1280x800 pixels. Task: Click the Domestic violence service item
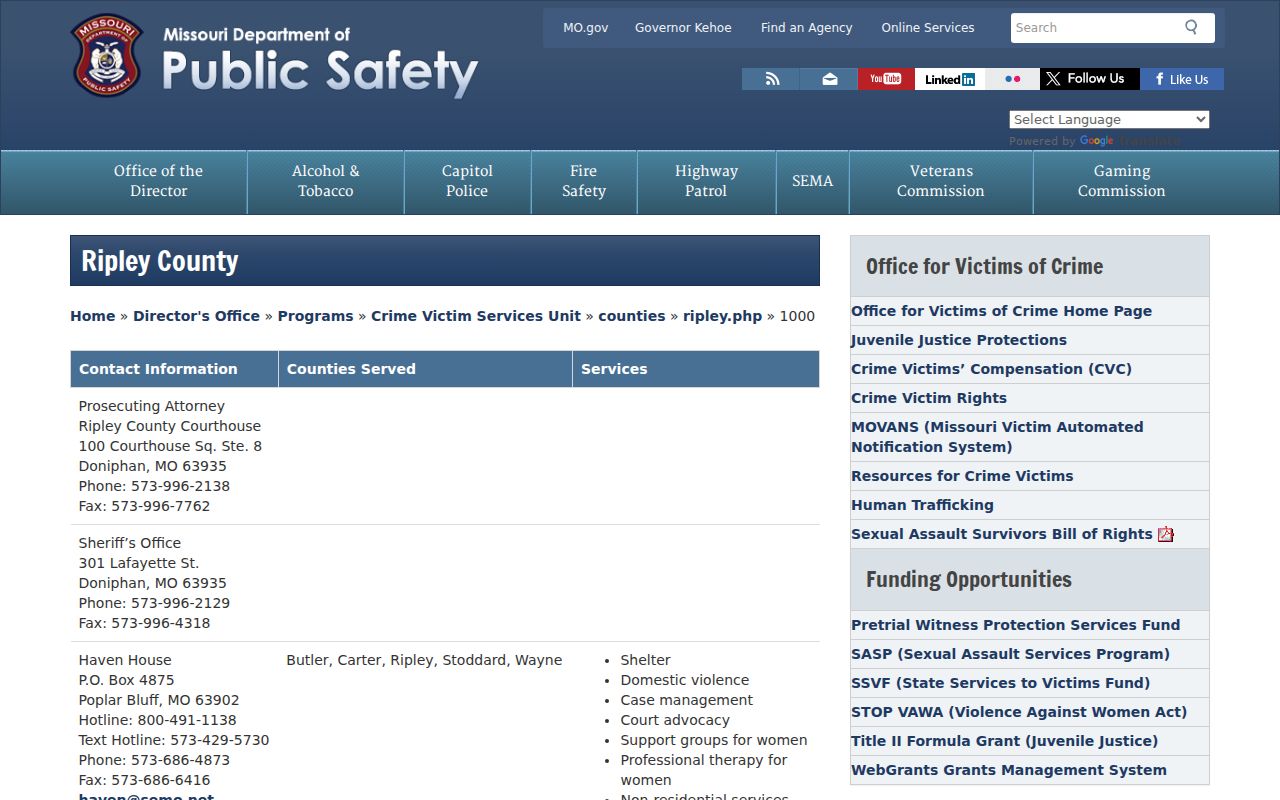685,680
